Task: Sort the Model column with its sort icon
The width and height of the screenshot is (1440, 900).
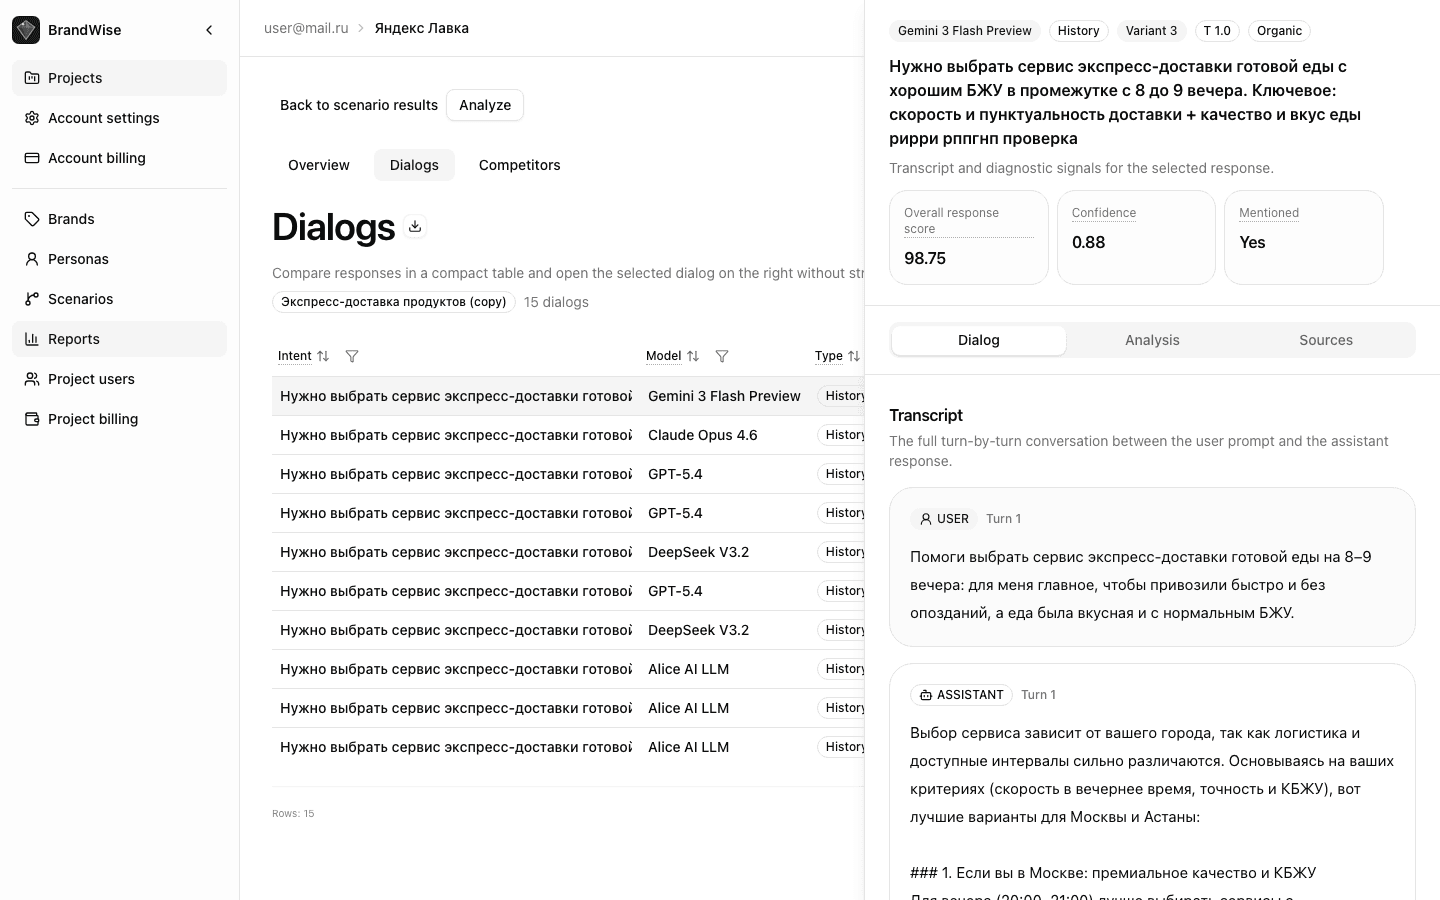Action: click(692, 356)
